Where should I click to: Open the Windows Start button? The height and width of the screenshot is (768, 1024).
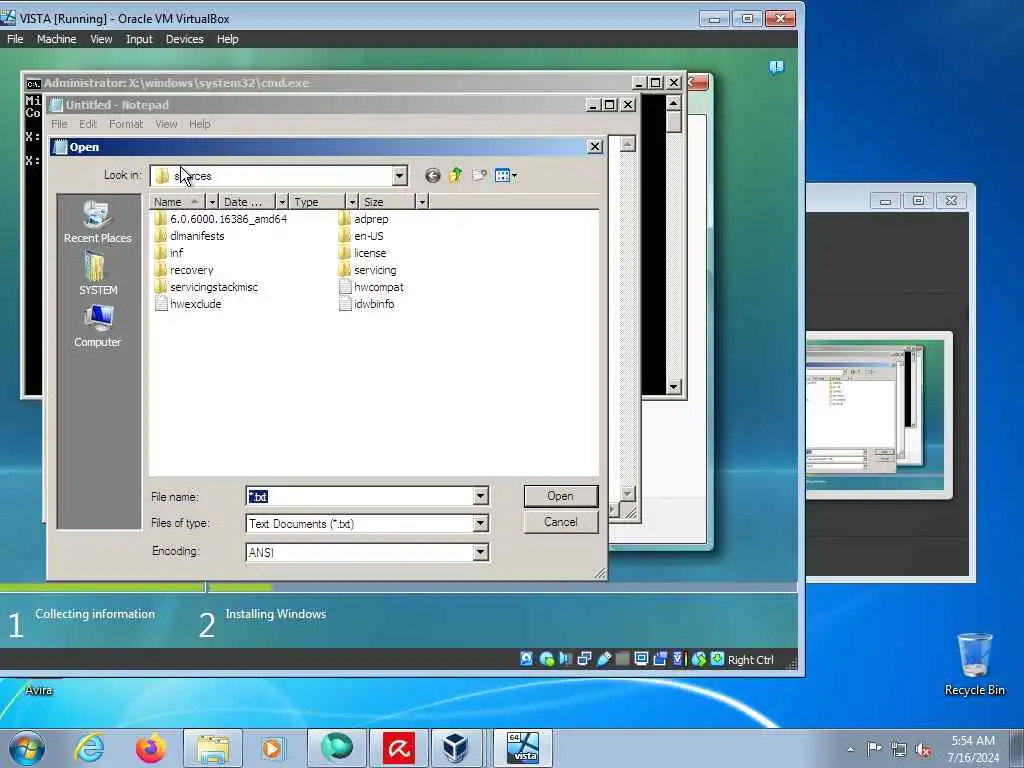pos(27,748)
